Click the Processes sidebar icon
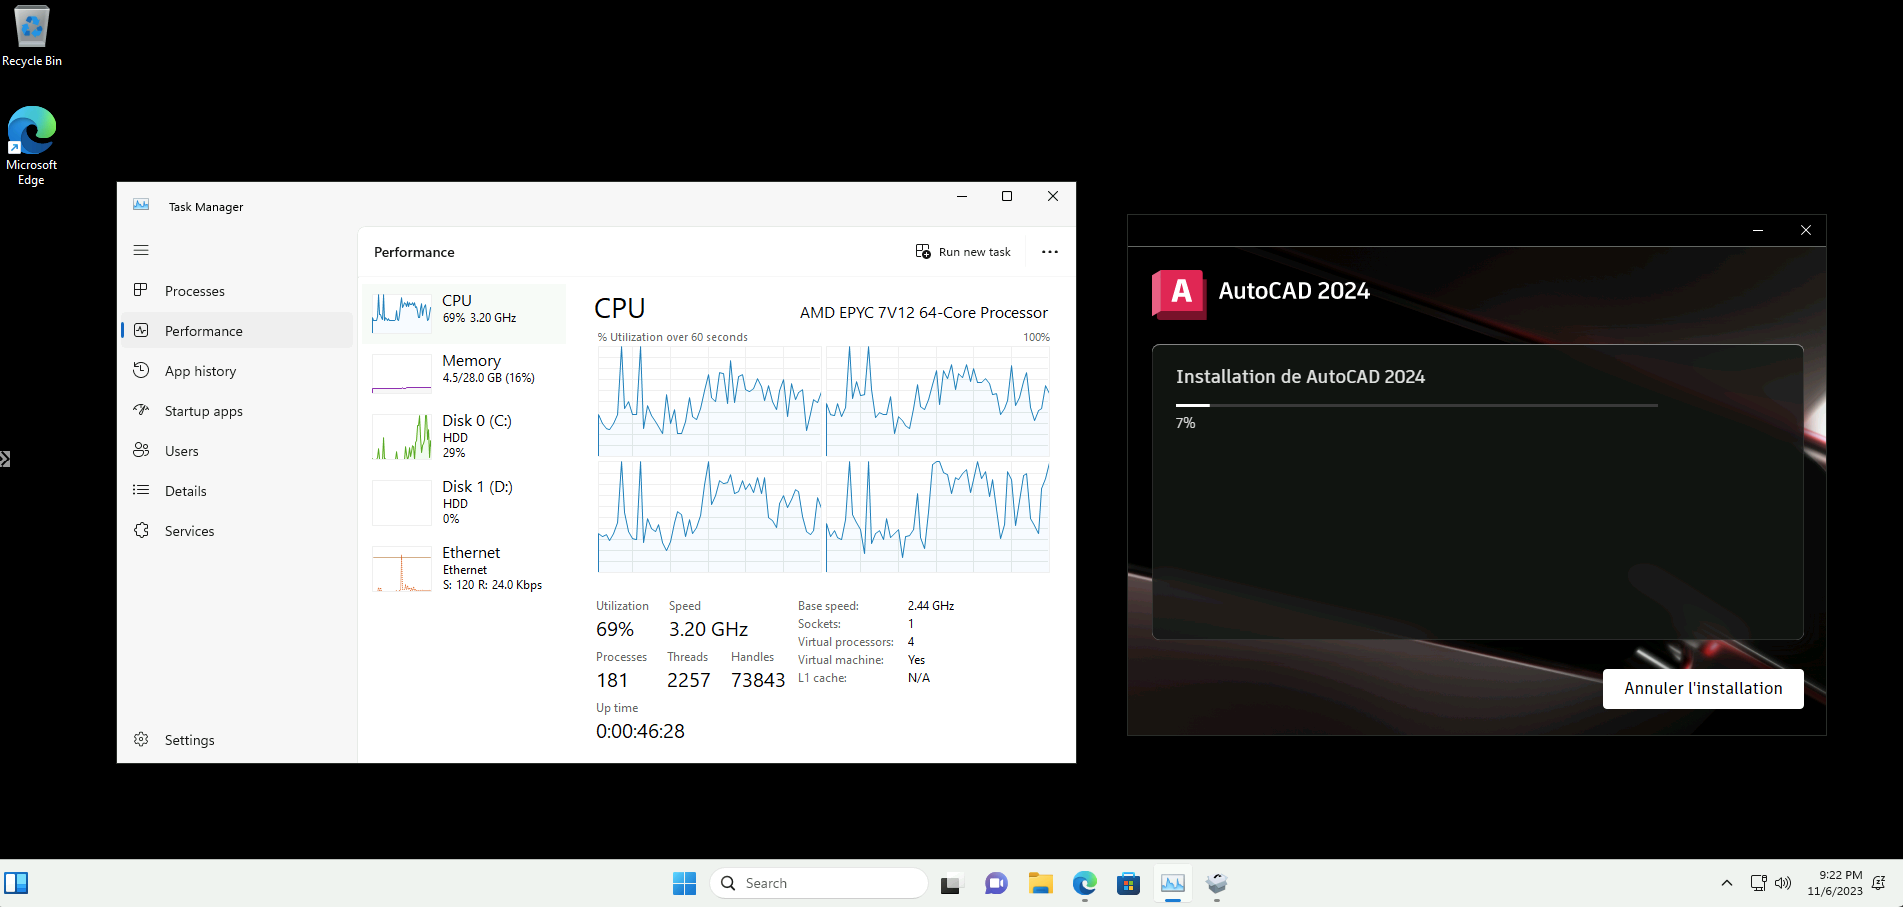The width and height of the screenshot is (1903, 907). 141,290
